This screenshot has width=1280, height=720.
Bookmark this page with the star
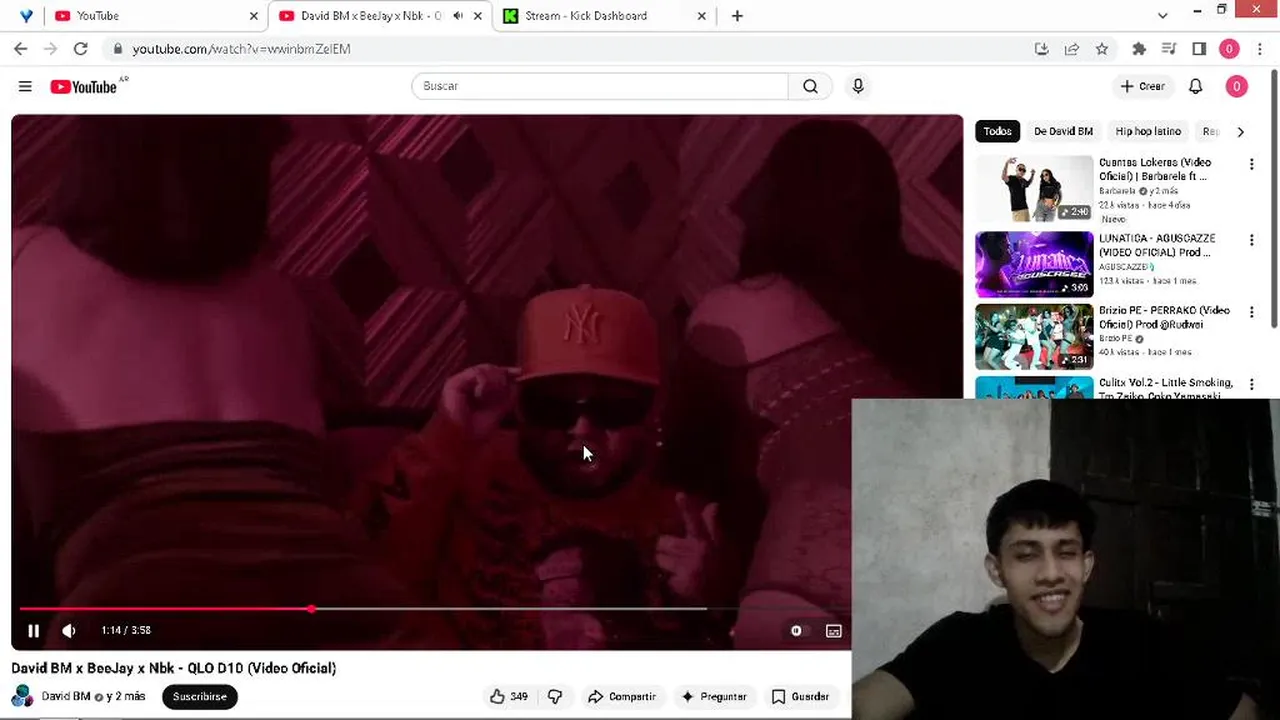tap(1101, 48)
